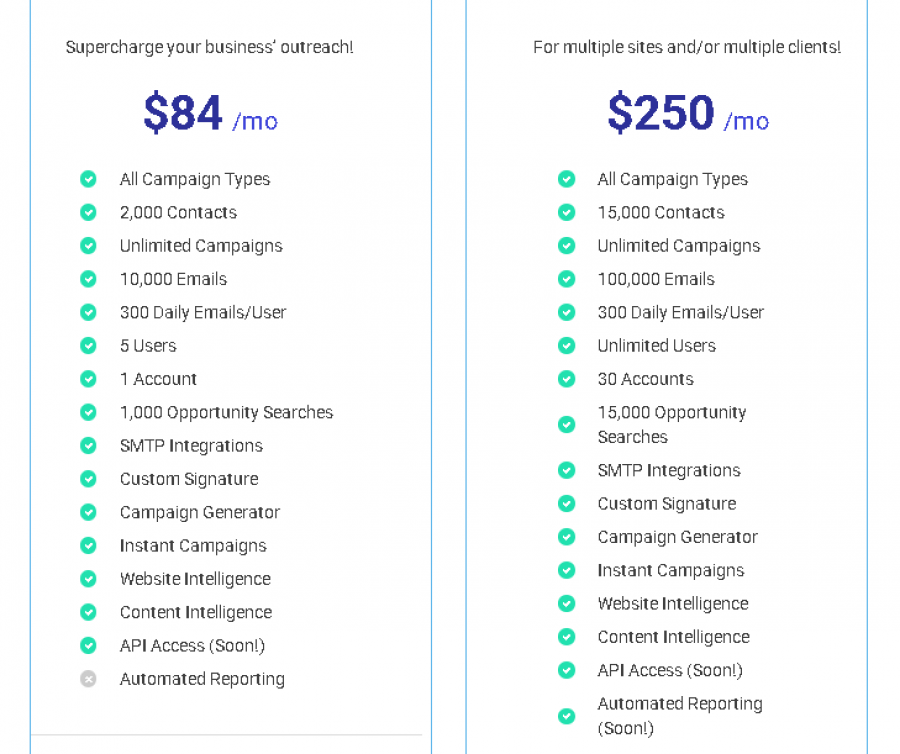Screen dimensions: 900x754
Task: Open the $84 /mo pricing link
Action: point(210,113)
